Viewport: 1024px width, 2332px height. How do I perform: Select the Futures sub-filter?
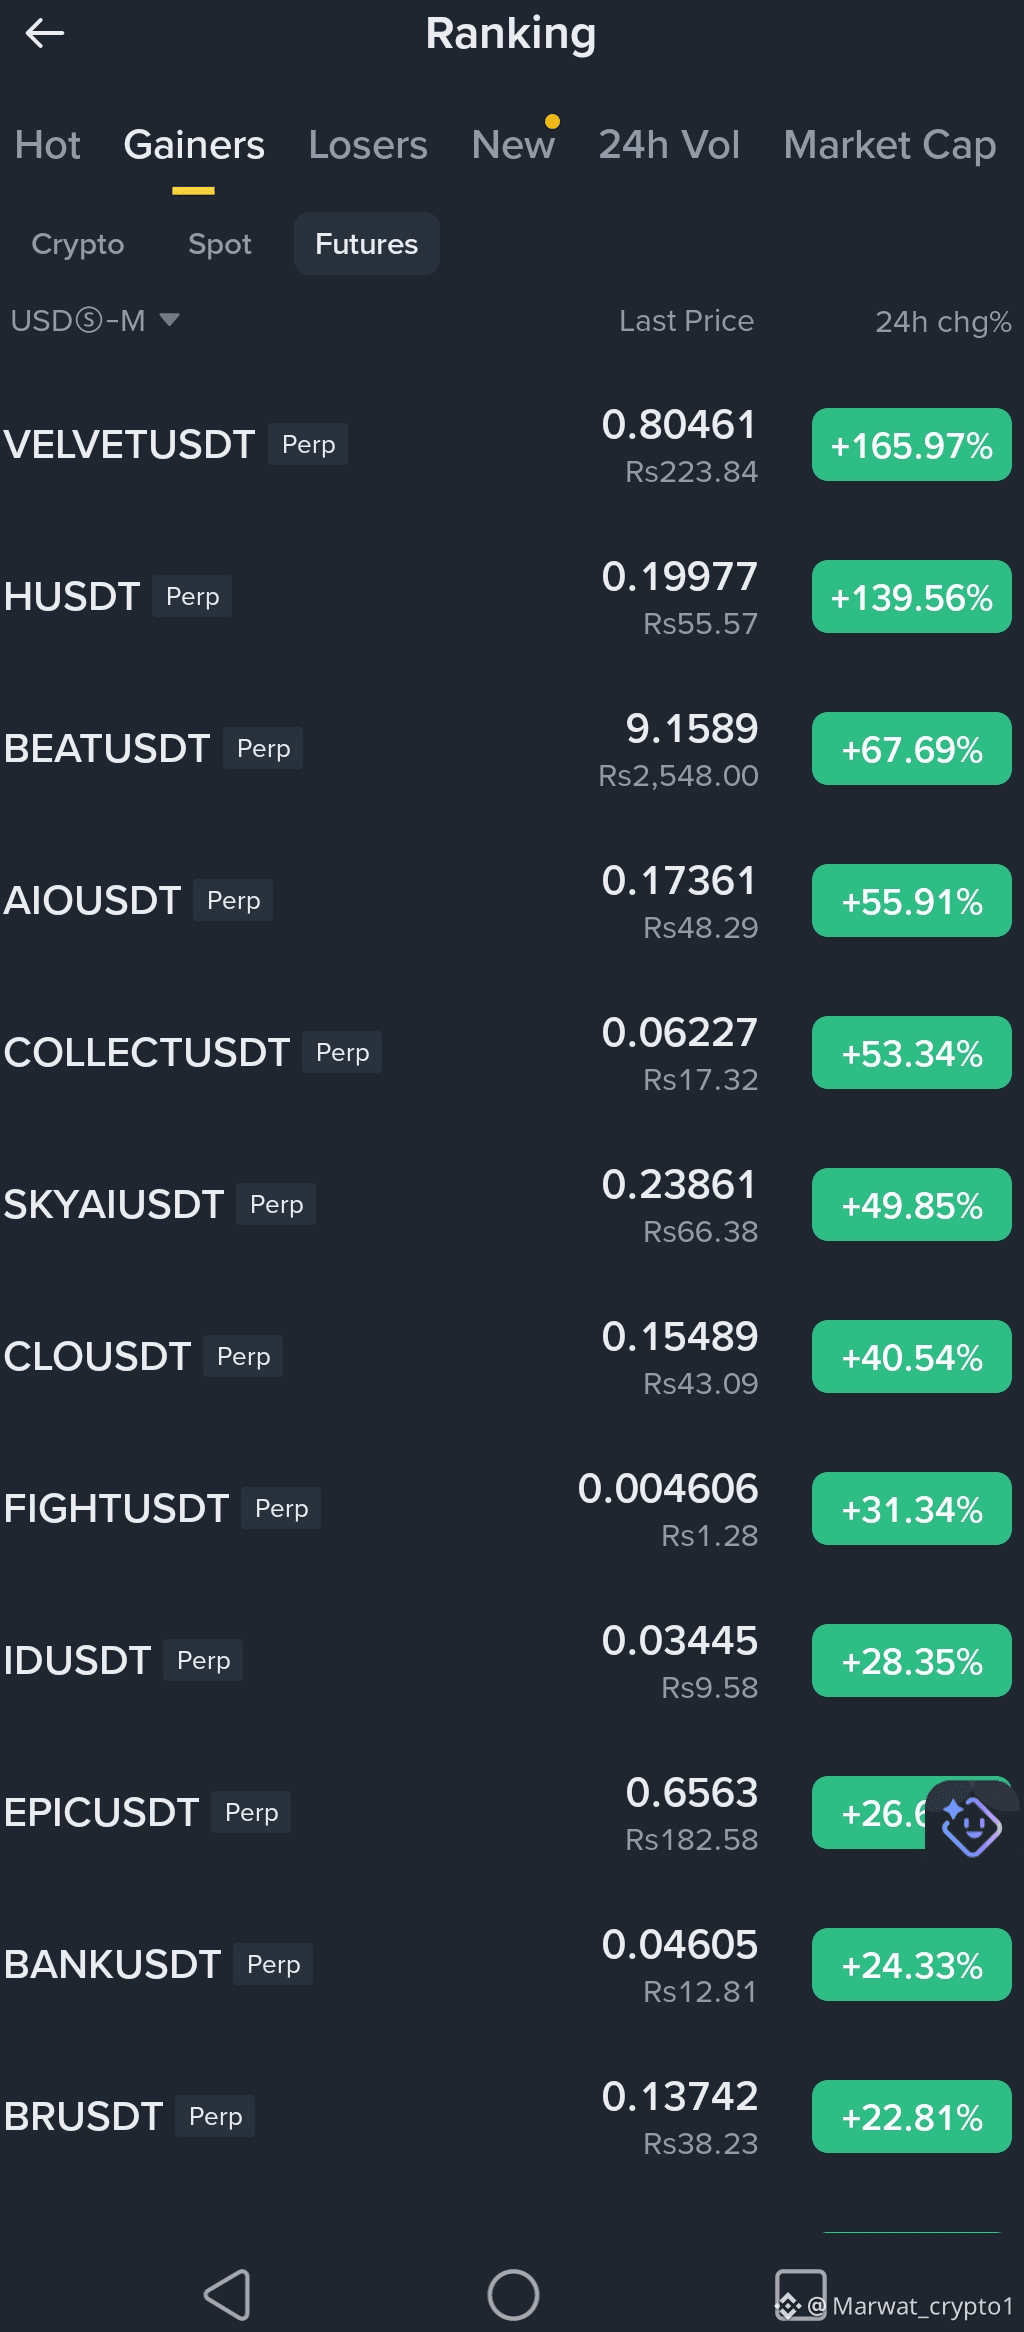coord(367,244)
